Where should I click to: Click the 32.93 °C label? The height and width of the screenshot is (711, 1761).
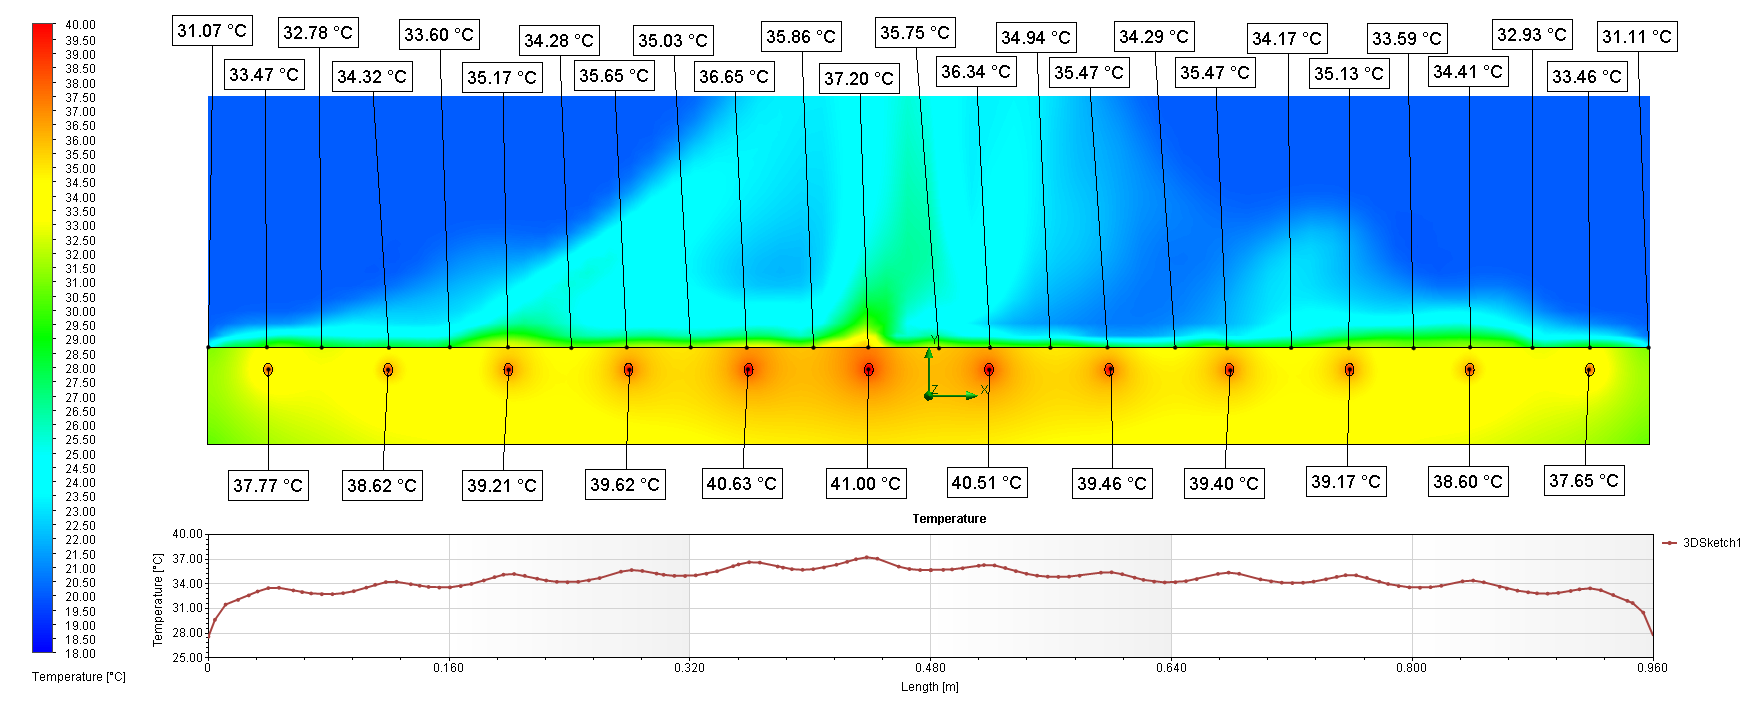pos(1532,35)
